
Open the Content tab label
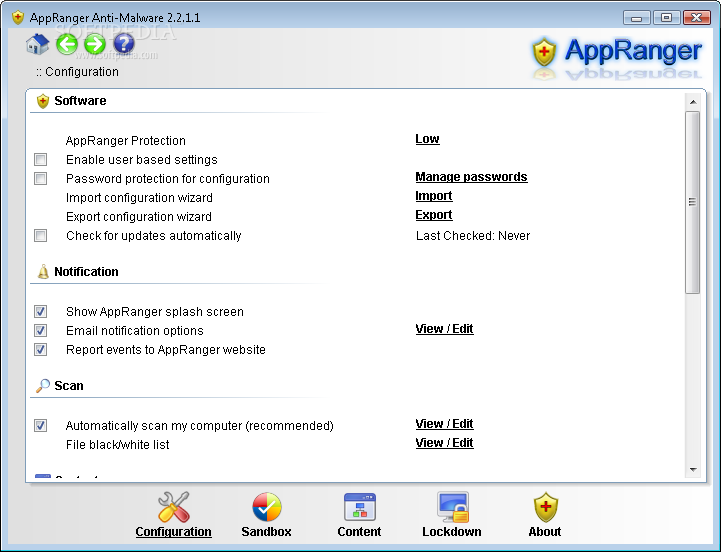[359, 532]
